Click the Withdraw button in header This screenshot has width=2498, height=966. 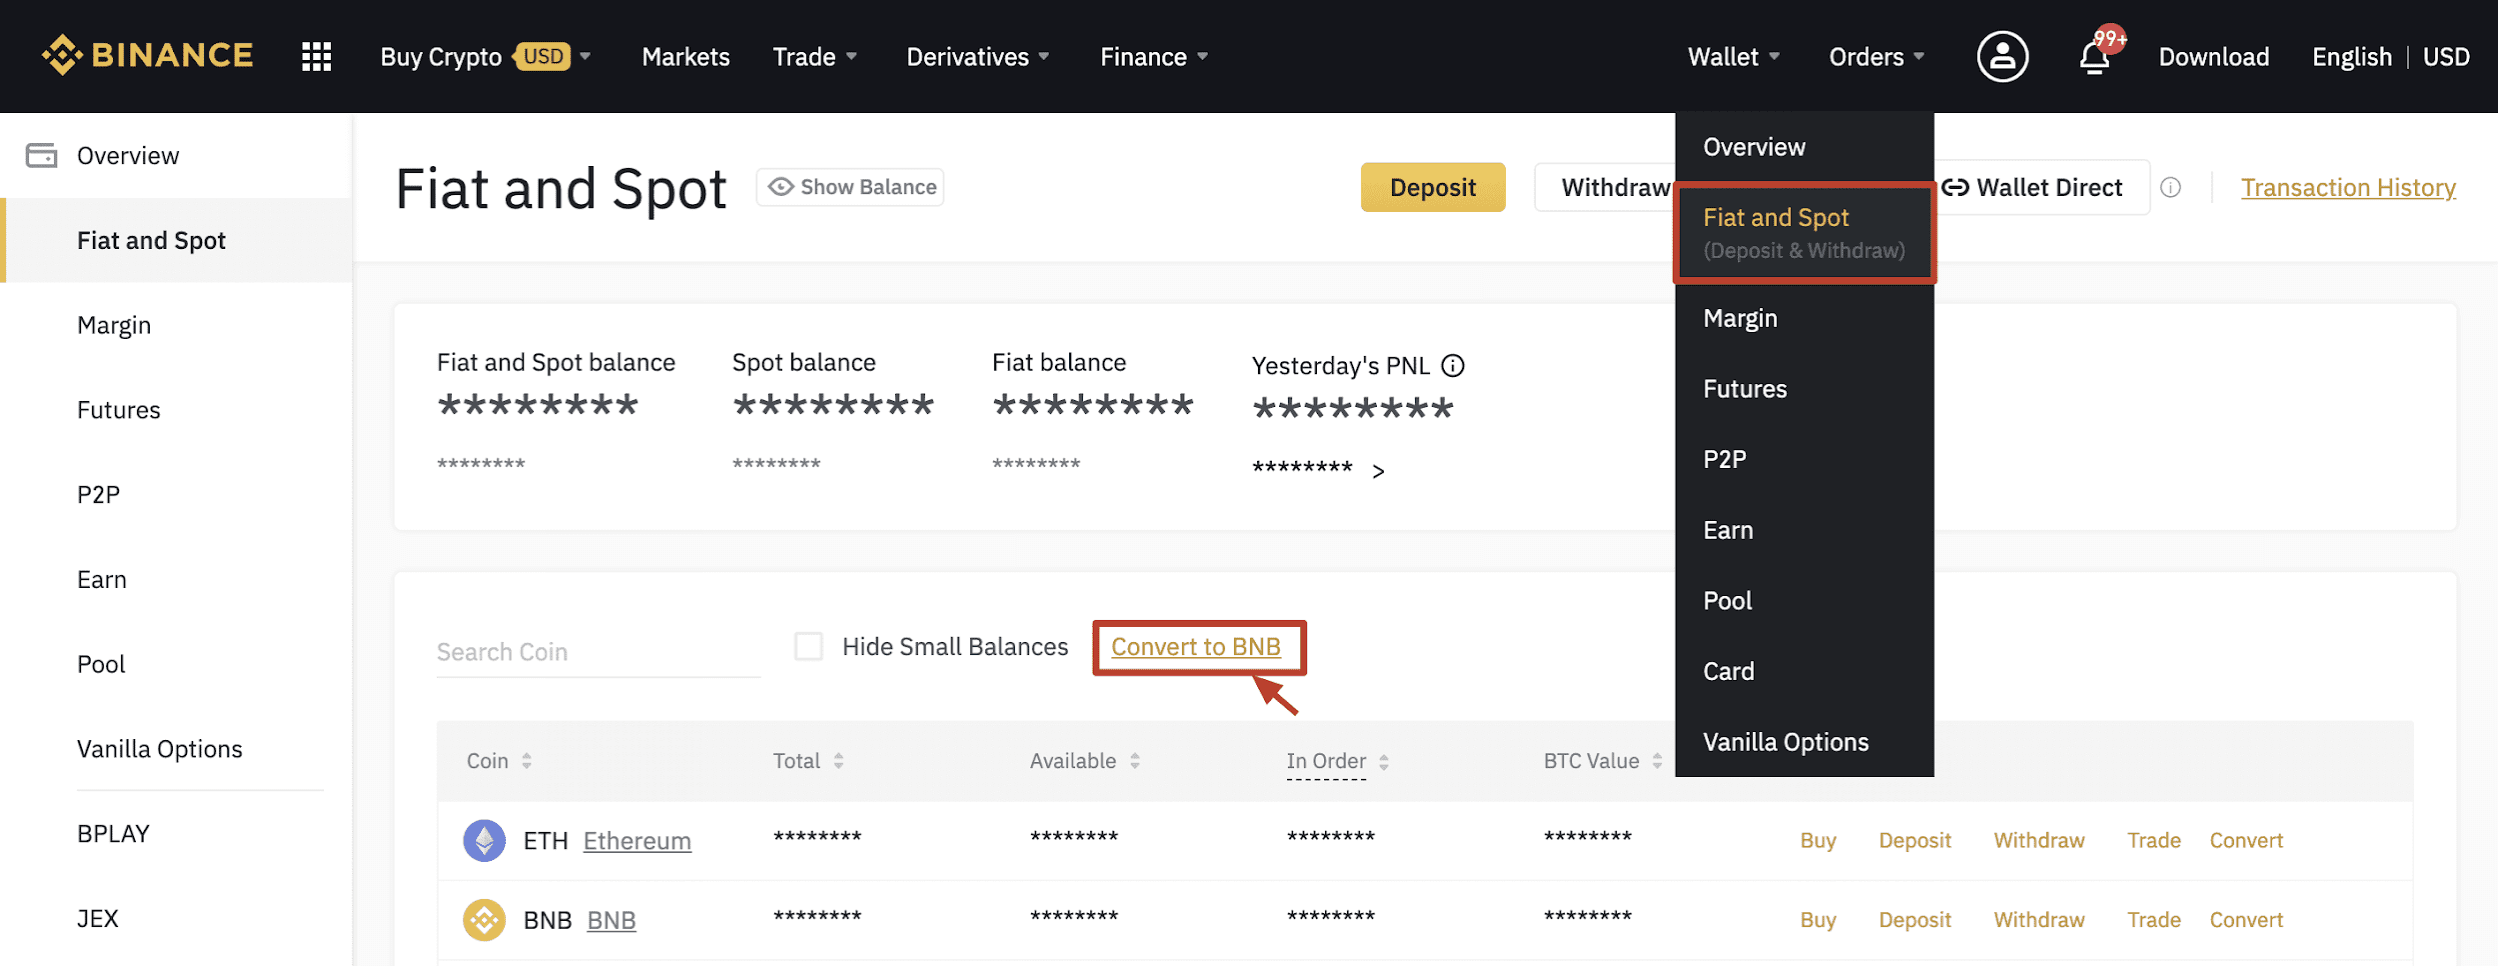click(1606, 187)
